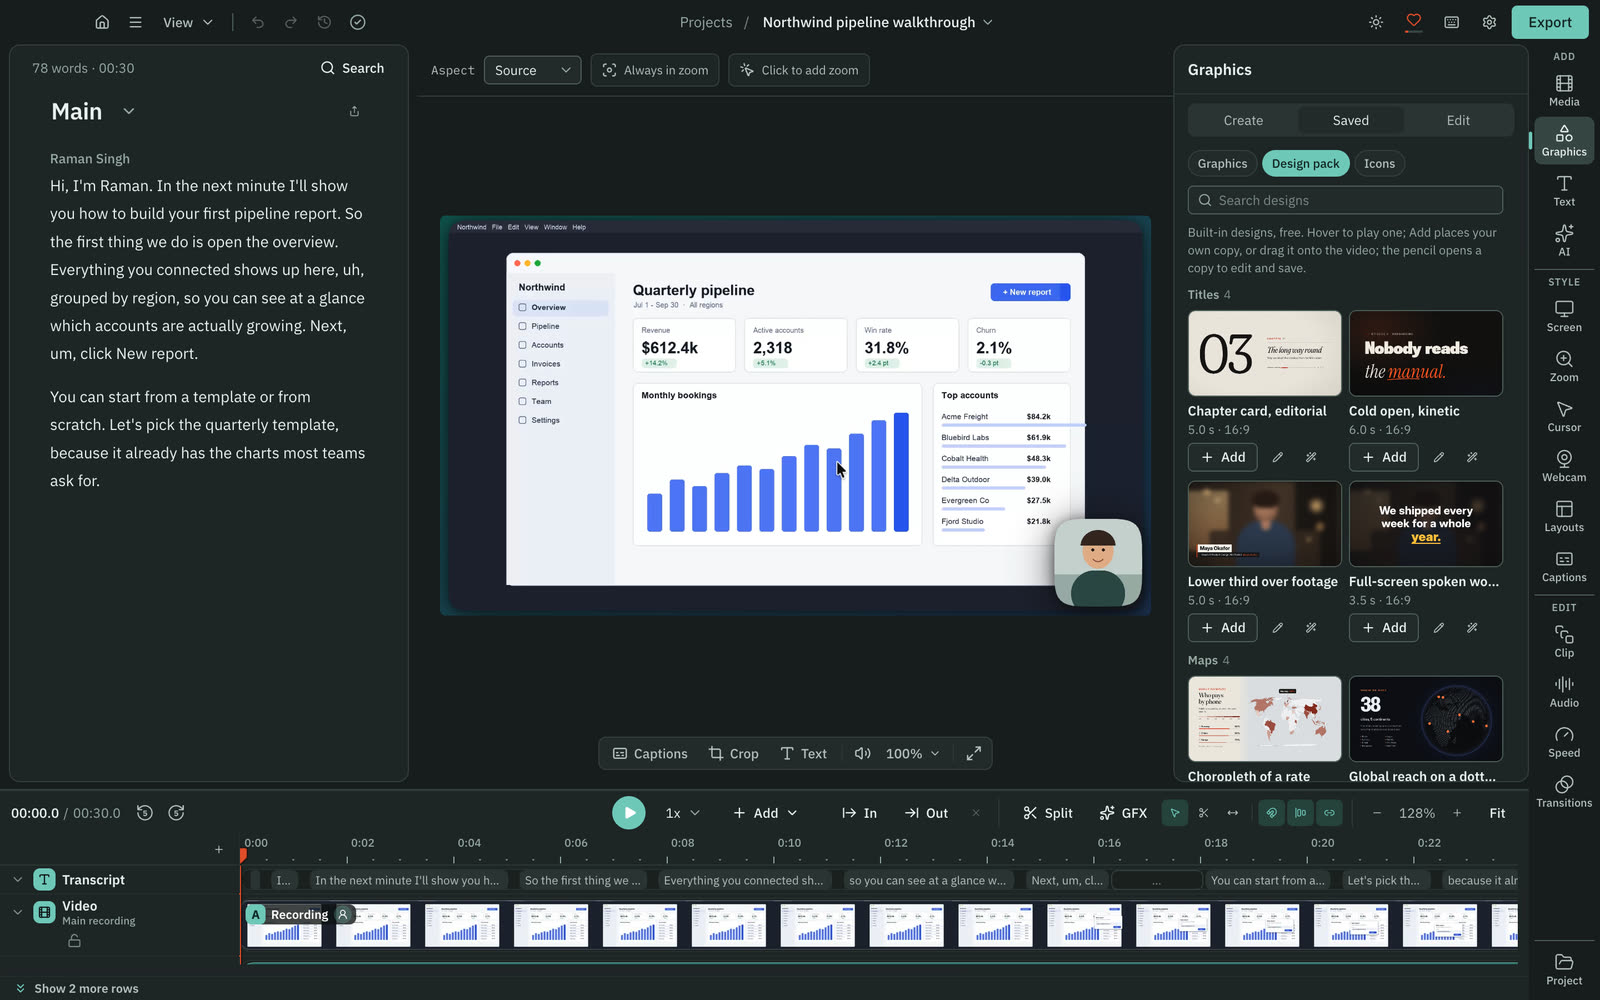Open the Media panel in sidebar
The height and width of the screenshot is (1000, 1600).
coord(1564,90)
